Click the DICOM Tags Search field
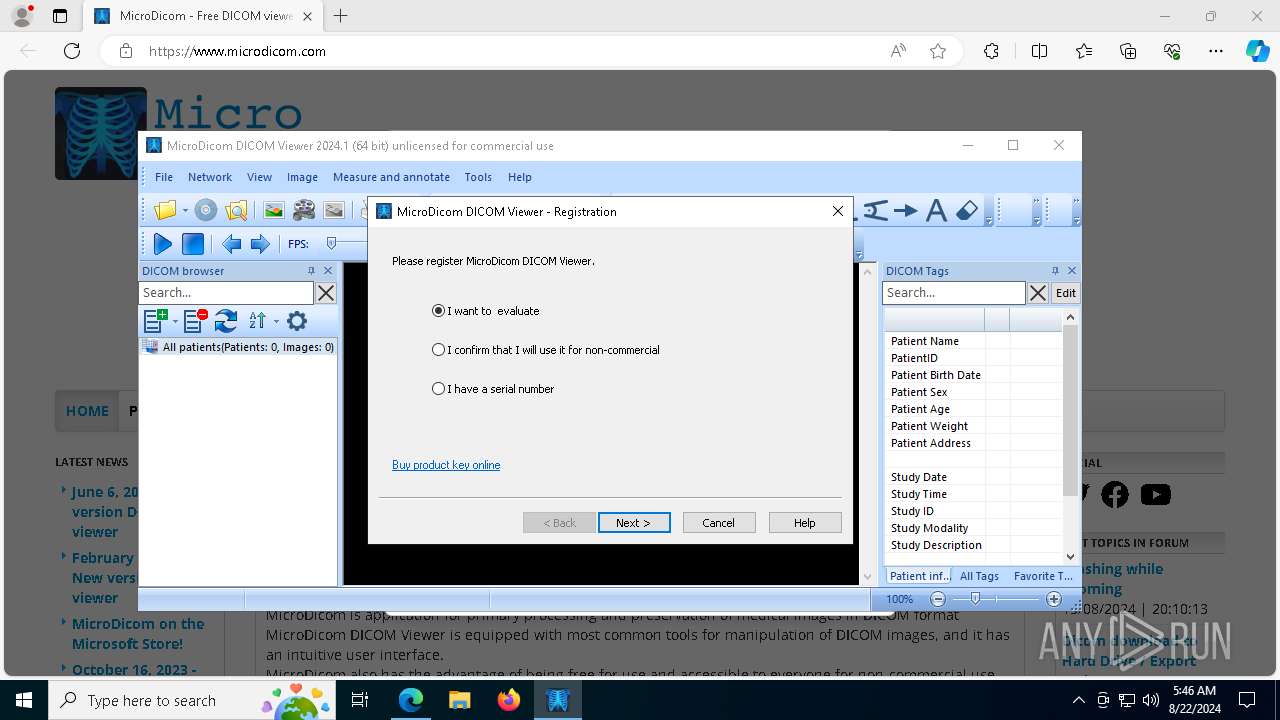This screenshot has height=720, width=1280. click(x=954, y=293)
